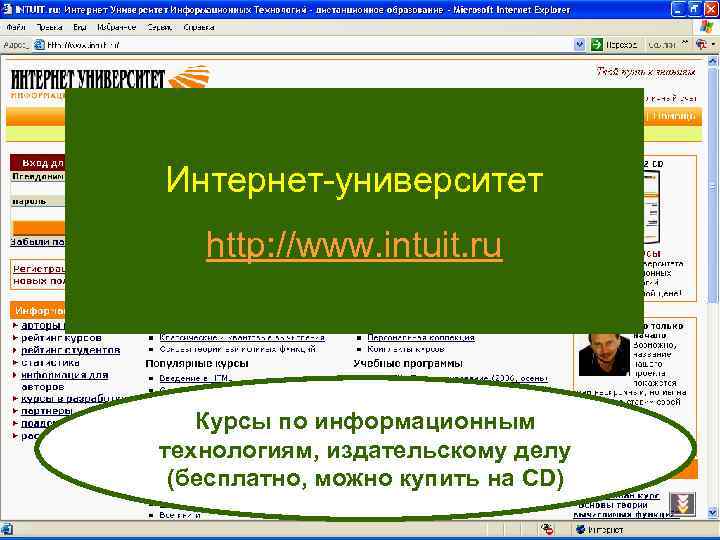Click the Windows flag logo in the menu bar

click(706, 27)
